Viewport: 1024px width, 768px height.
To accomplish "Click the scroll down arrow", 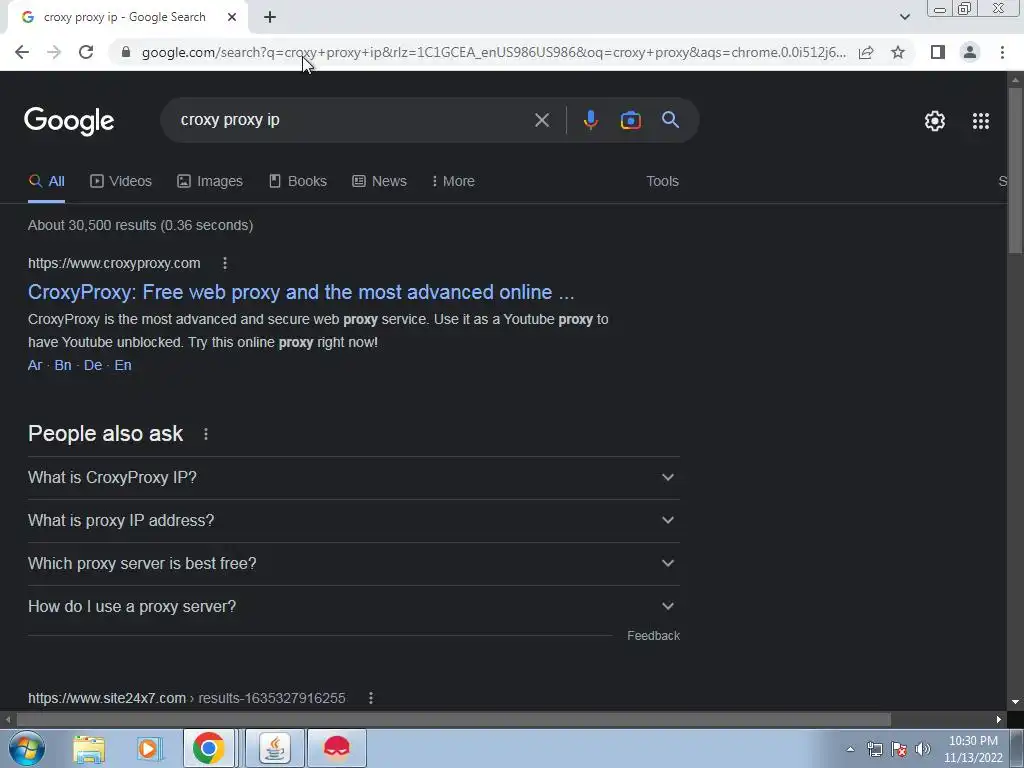I will (1015, 702).
